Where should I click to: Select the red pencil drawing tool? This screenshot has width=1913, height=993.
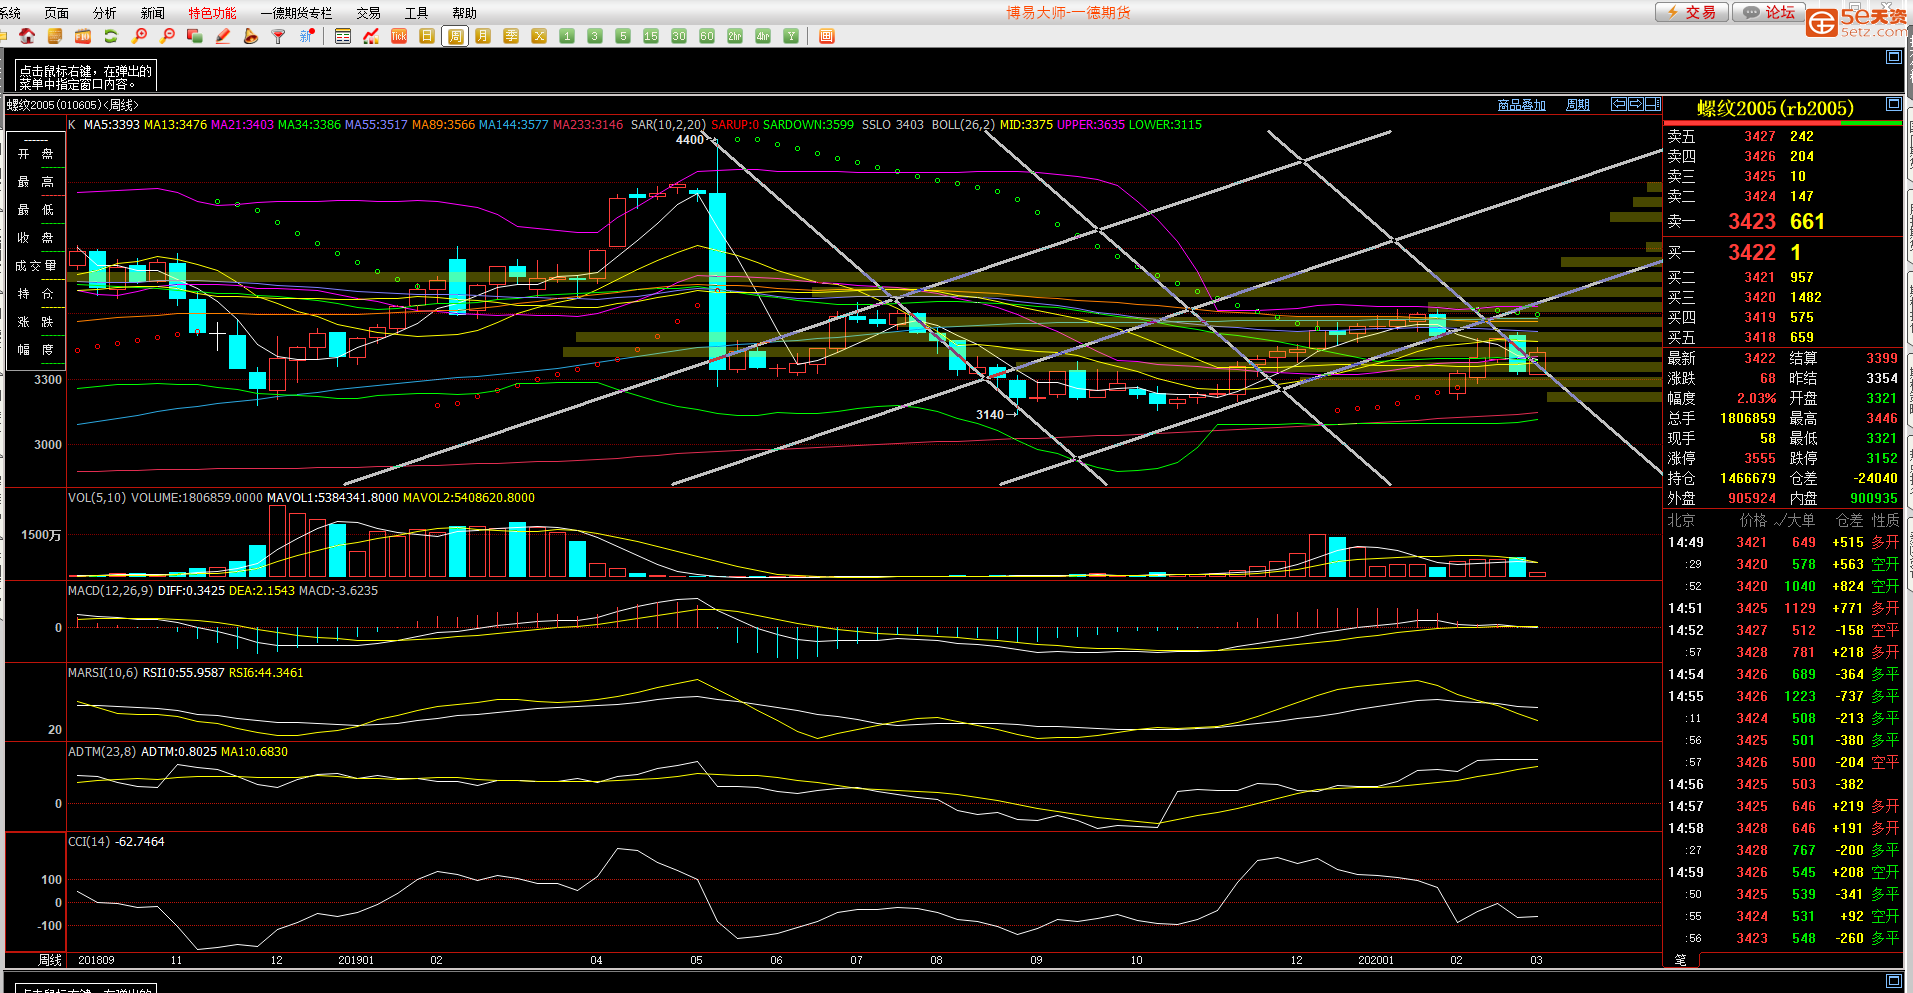click(223, 36)
